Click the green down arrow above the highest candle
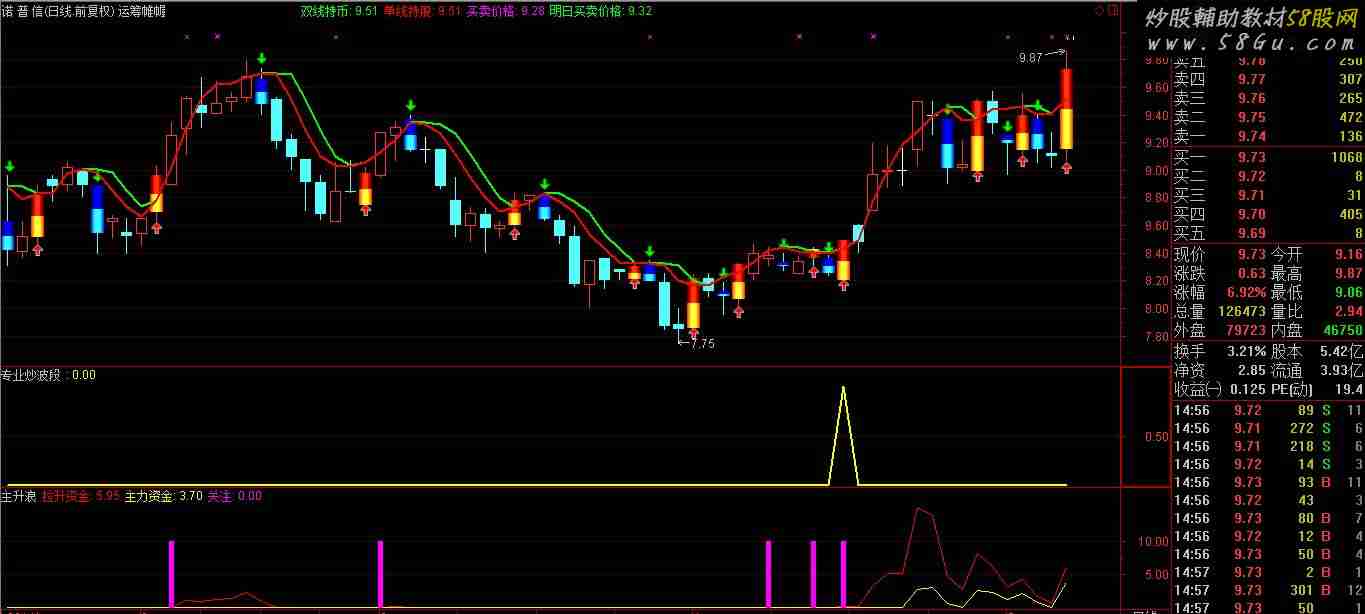 tap(261, 59)
